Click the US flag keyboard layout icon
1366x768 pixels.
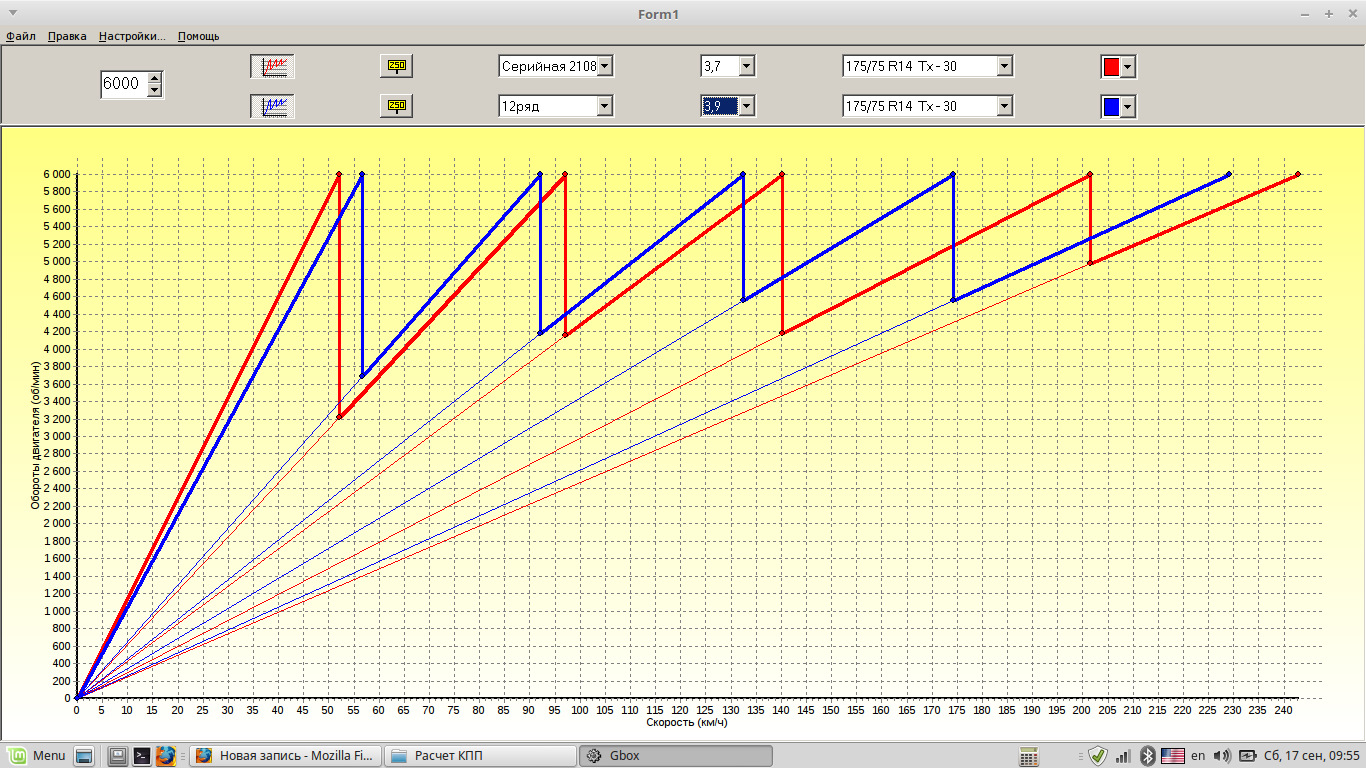coord(1172,756)
